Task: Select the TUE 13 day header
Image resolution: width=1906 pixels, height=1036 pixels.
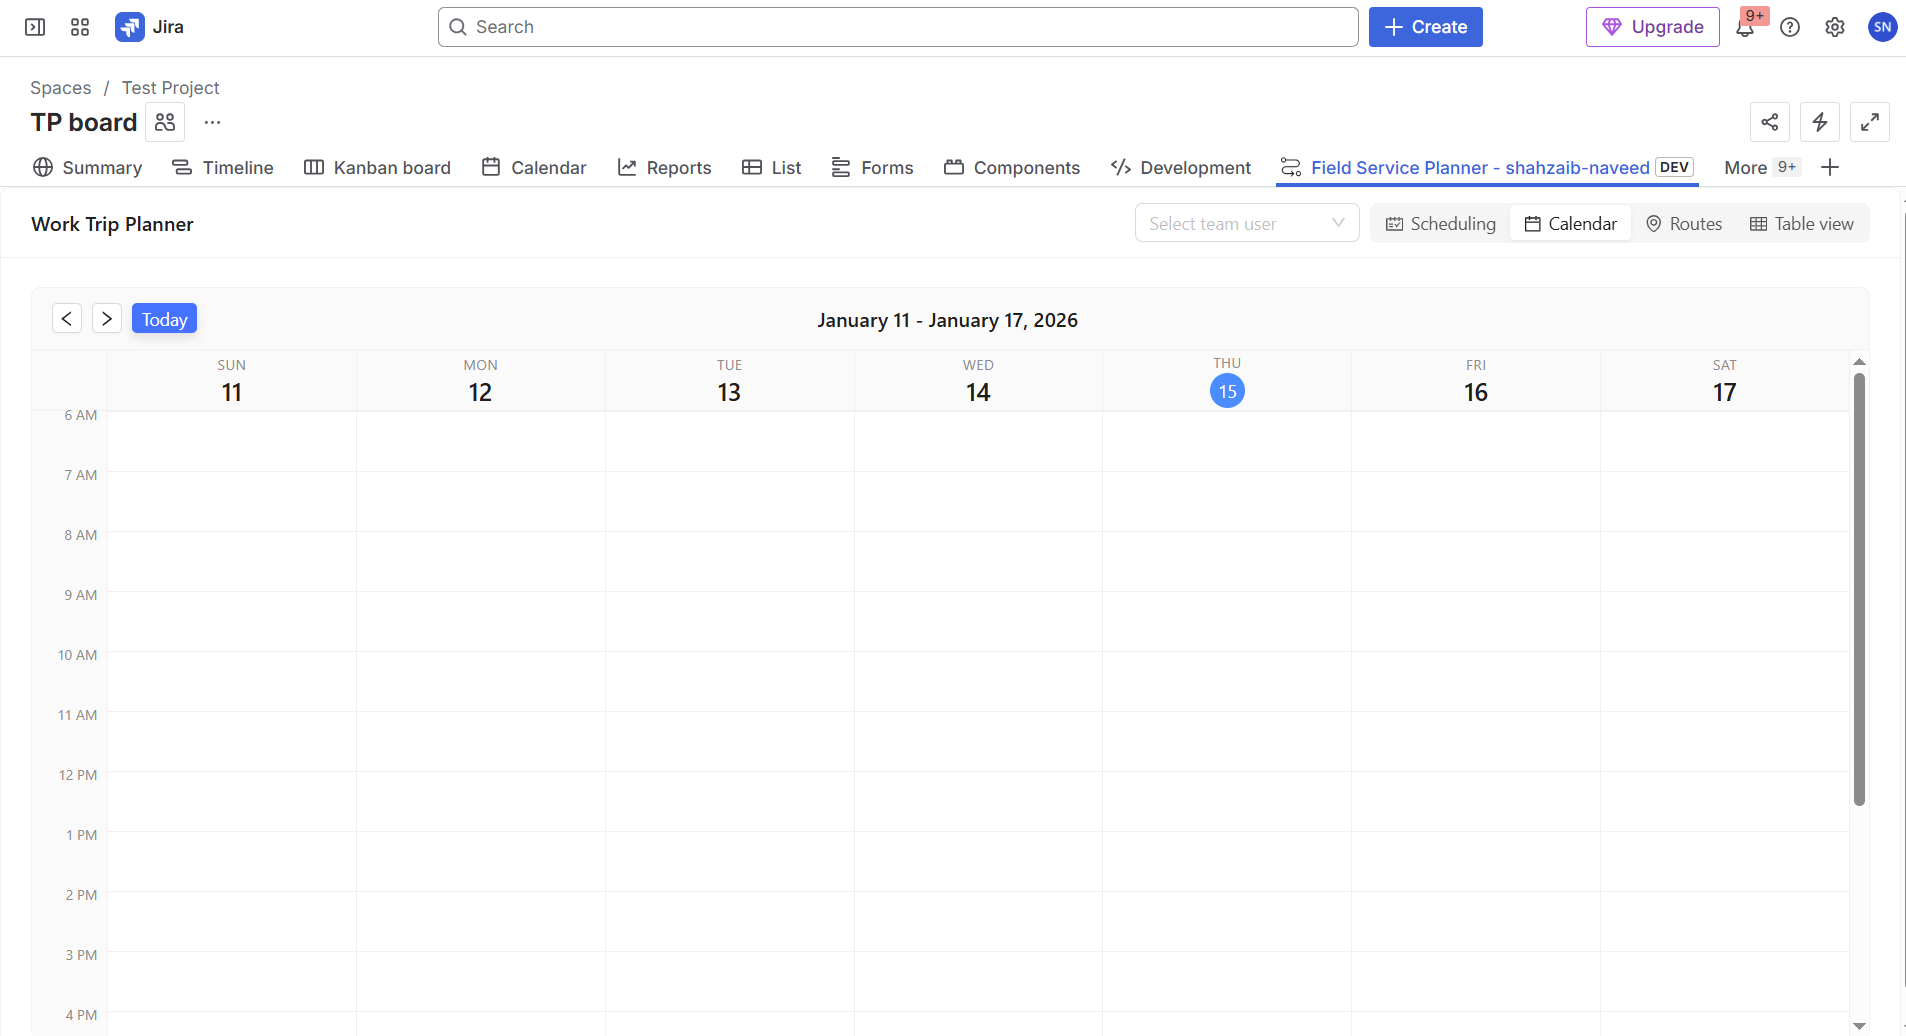Action: point(730,381)
